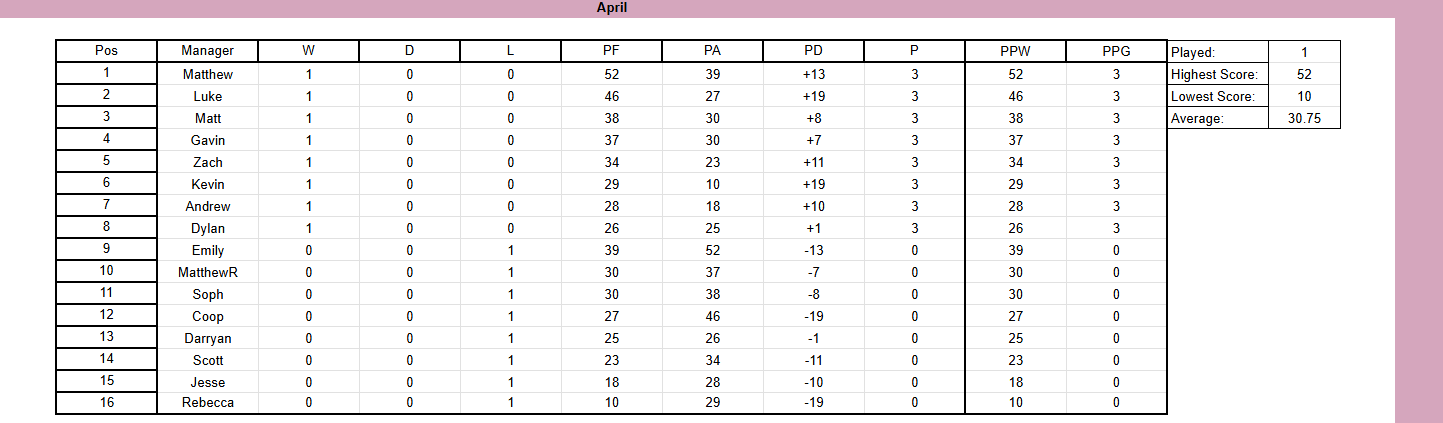The height and width of the screenshot is (423, 1443).
Task: Select Coop's PA value 46
Action: (712, 316)
